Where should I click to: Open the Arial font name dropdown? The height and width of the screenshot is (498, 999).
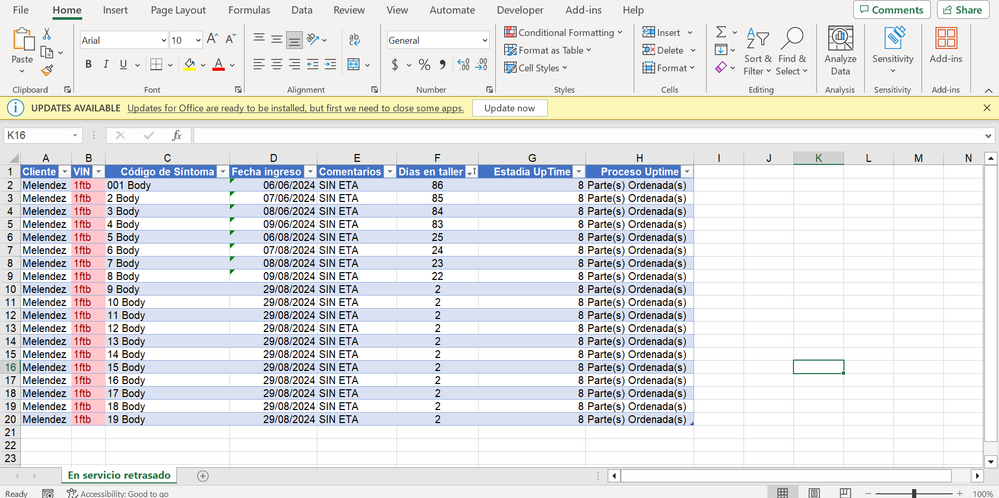164,41
